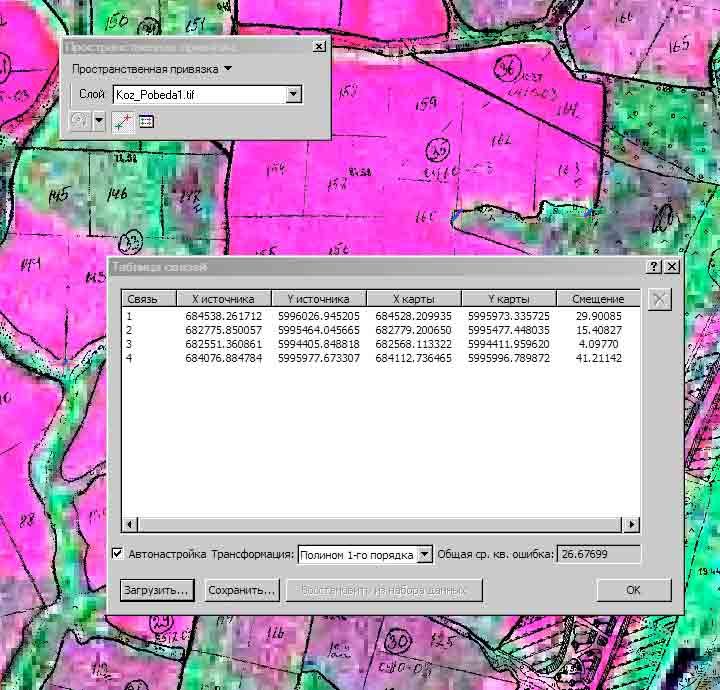Click the OK button
The image size is (720, 690).
(x=634, y=590)
